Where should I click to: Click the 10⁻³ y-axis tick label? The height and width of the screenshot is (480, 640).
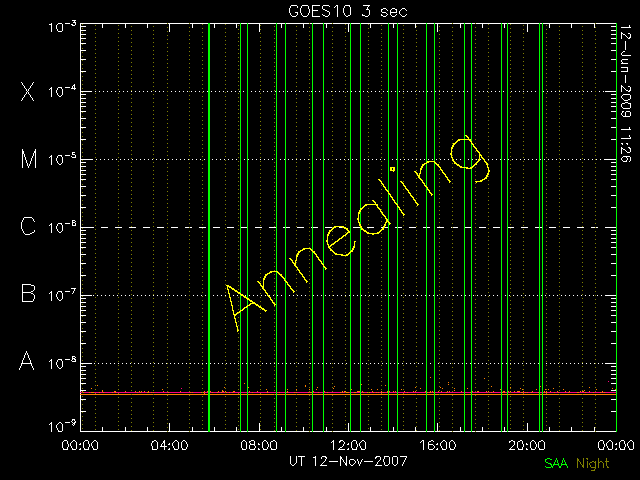pyautogui.click(x=62, y=27)
